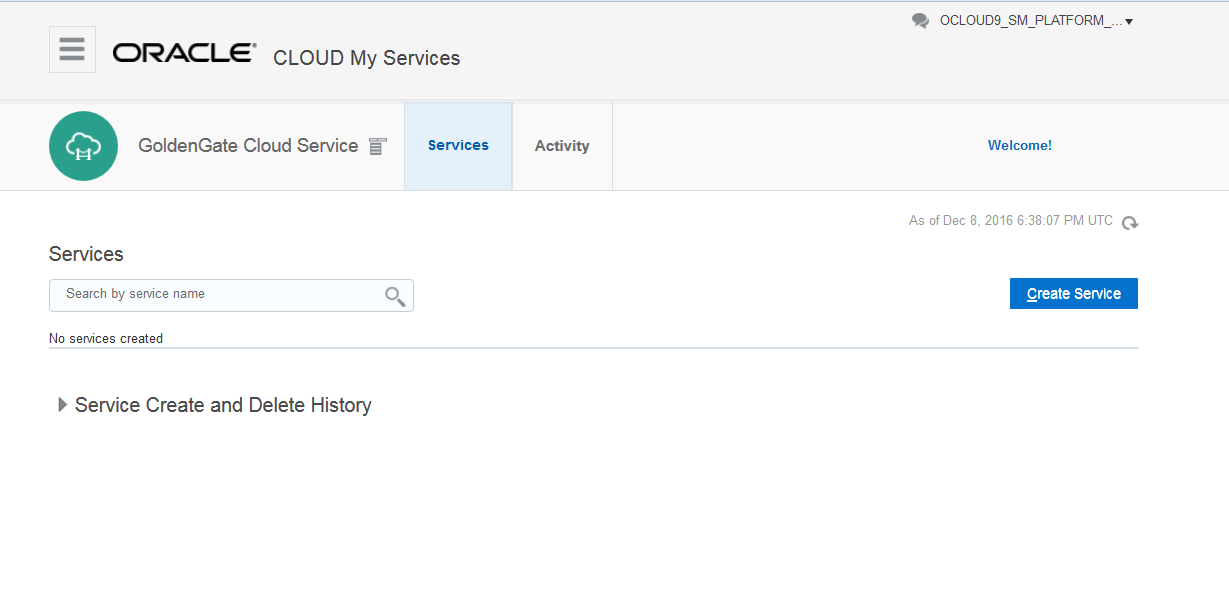Open the service picker icon beside GoldenGate Cloud Service
The image size is (1229, 596).
pos(377,145)
